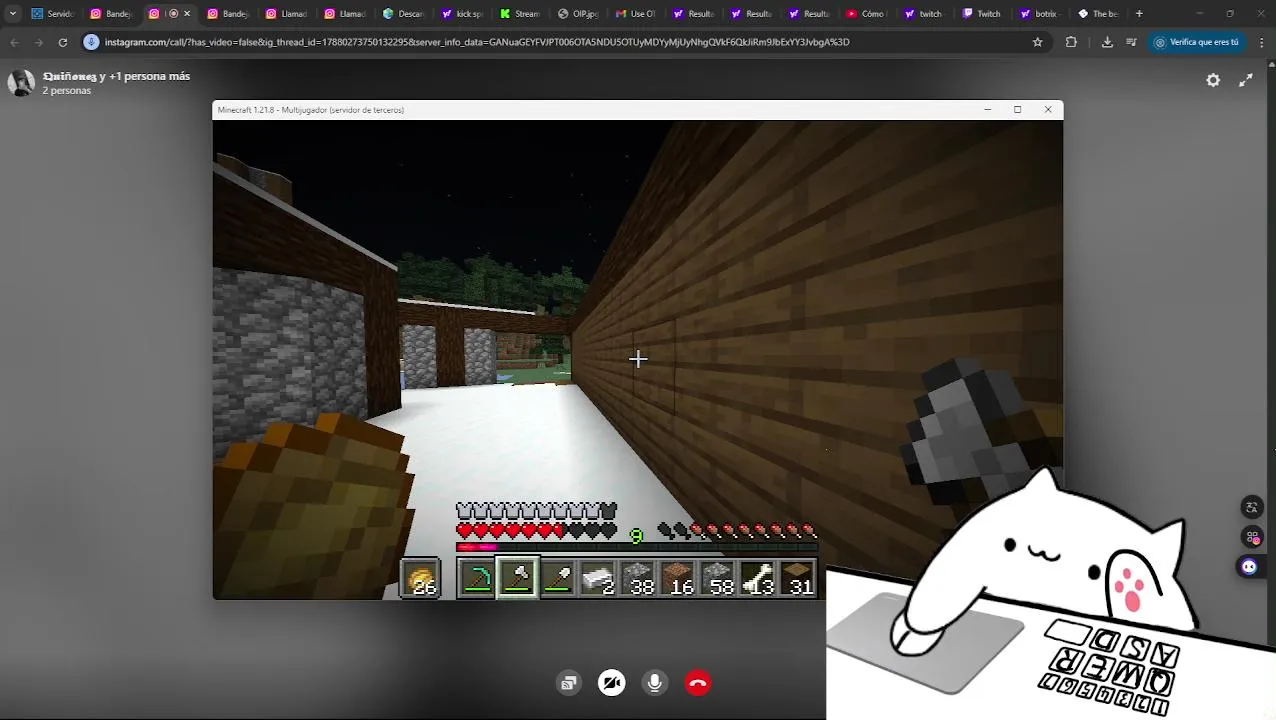Maximize the Minecraft window

[x=1017, y=110]
